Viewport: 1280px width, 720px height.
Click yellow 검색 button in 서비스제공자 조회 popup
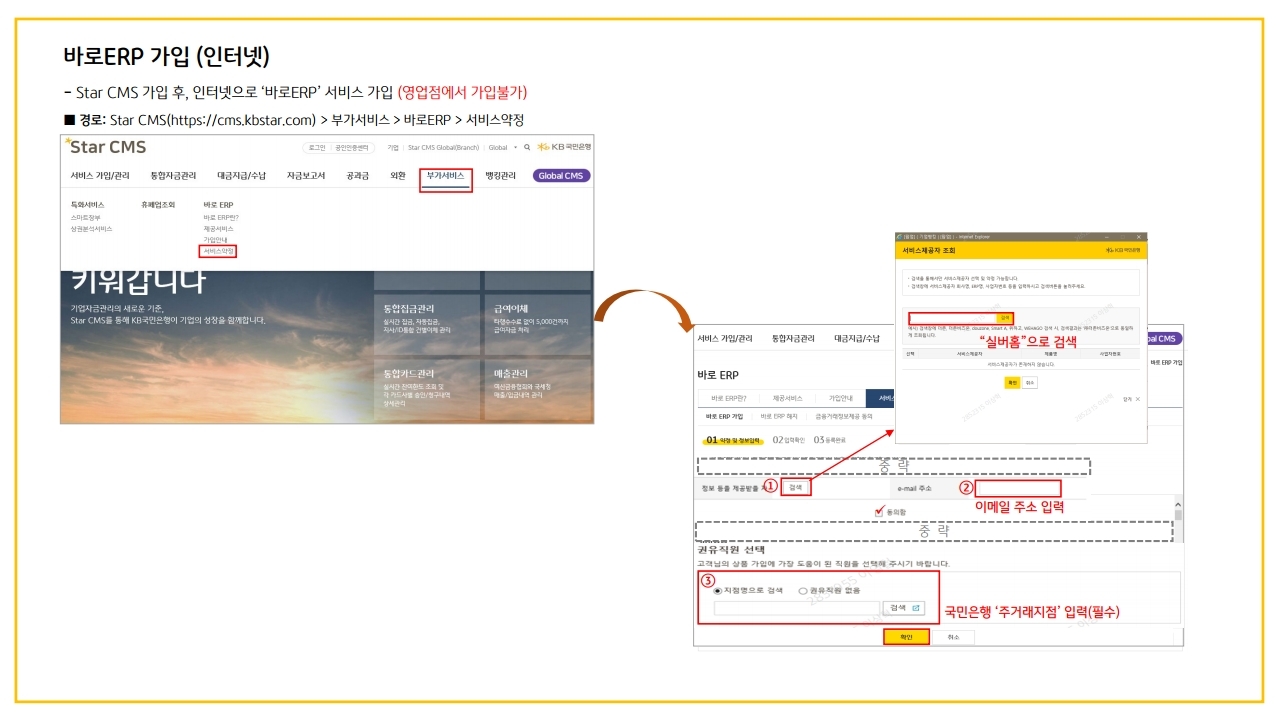(x=1005, y=318)
